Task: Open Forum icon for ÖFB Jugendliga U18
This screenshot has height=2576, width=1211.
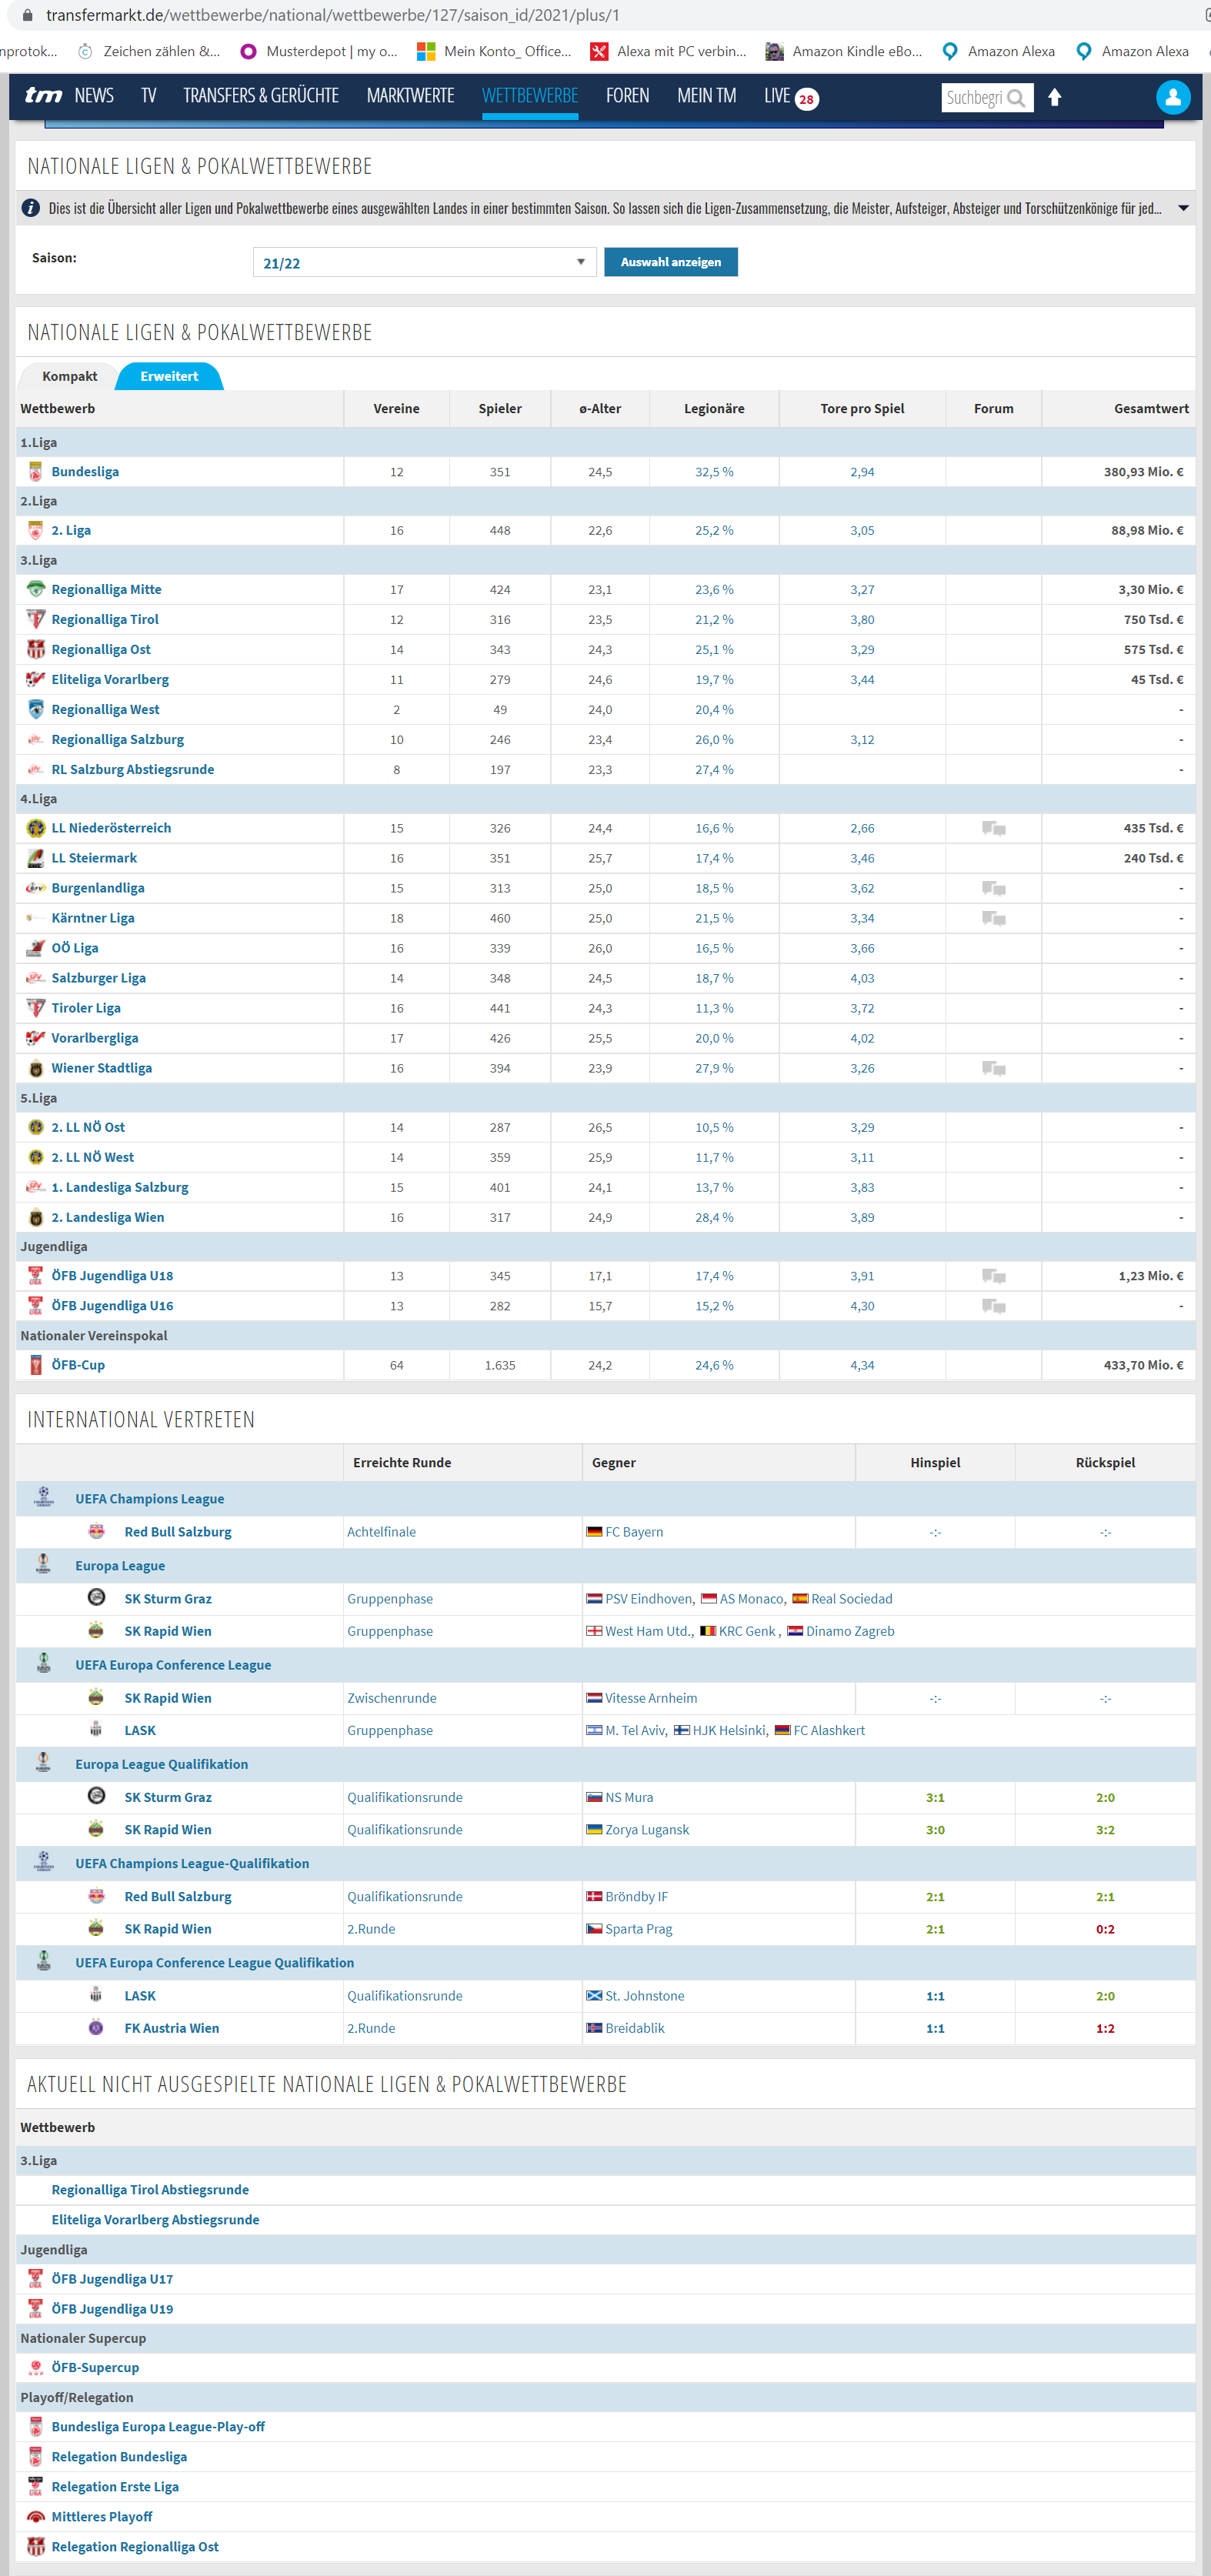Action: [993, 1276]
